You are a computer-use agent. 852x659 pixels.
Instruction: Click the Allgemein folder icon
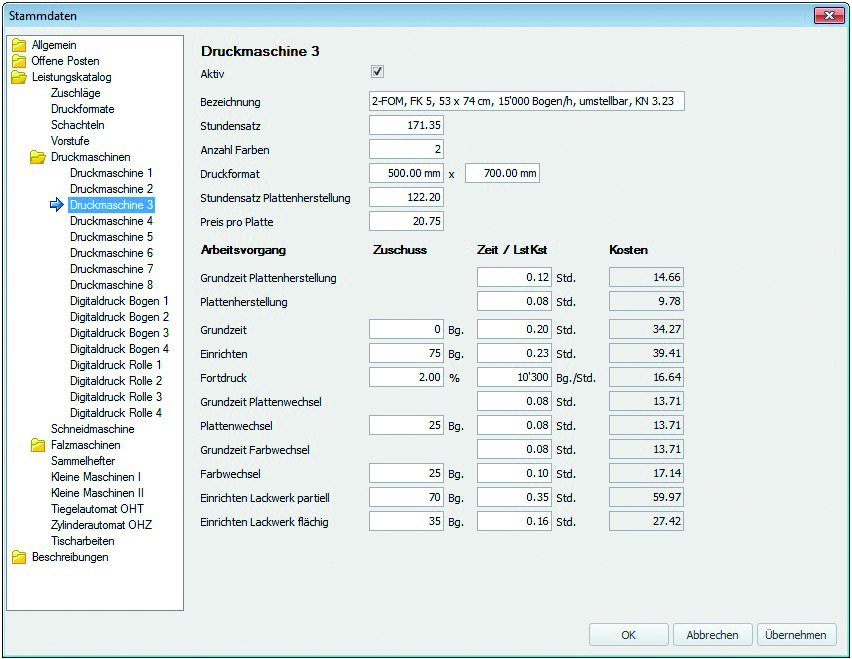tap(19, 45)
